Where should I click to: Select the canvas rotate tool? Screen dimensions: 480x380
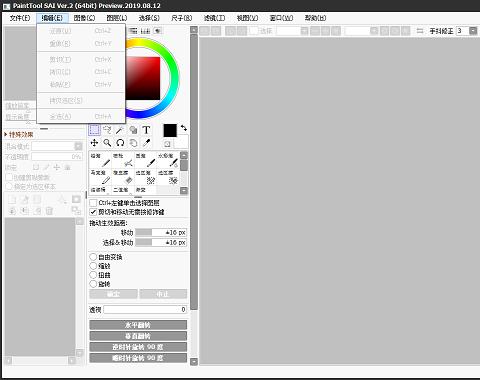120,143
